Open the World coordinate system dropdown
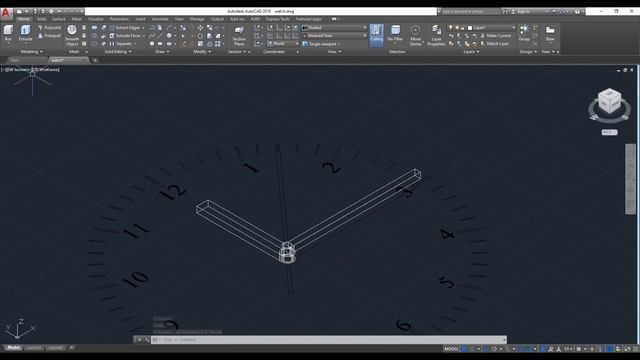Viewport: 640px width, 360px height. coord(283,44)
